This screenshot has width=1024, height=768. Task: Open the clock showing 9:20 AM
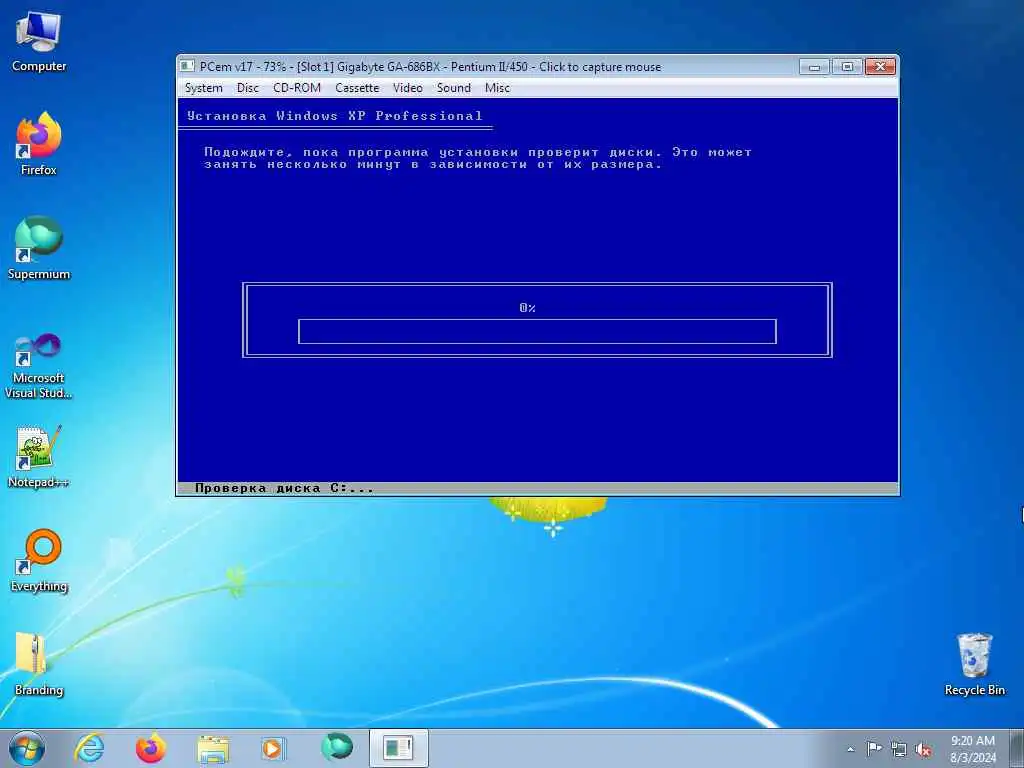coord(973,749)
